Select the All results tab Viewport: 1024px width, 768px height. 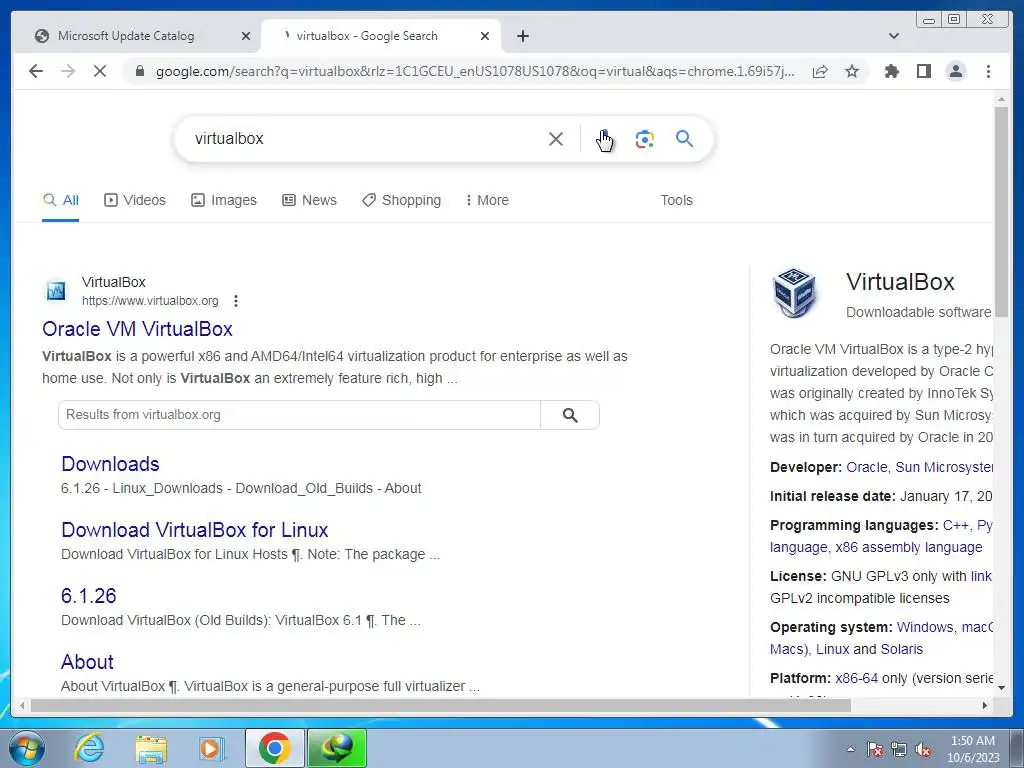pyautogui.click(x=61, y=200)
